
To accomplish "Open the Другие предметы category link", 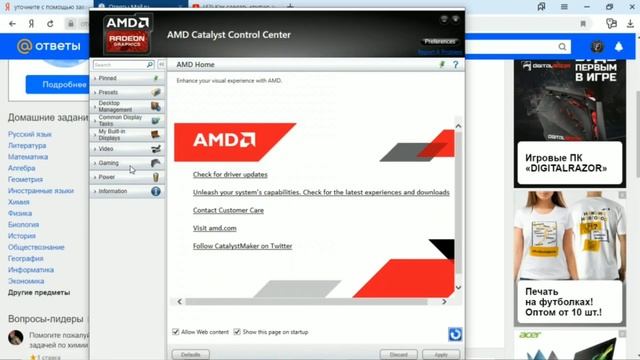I will pos(39,293).
